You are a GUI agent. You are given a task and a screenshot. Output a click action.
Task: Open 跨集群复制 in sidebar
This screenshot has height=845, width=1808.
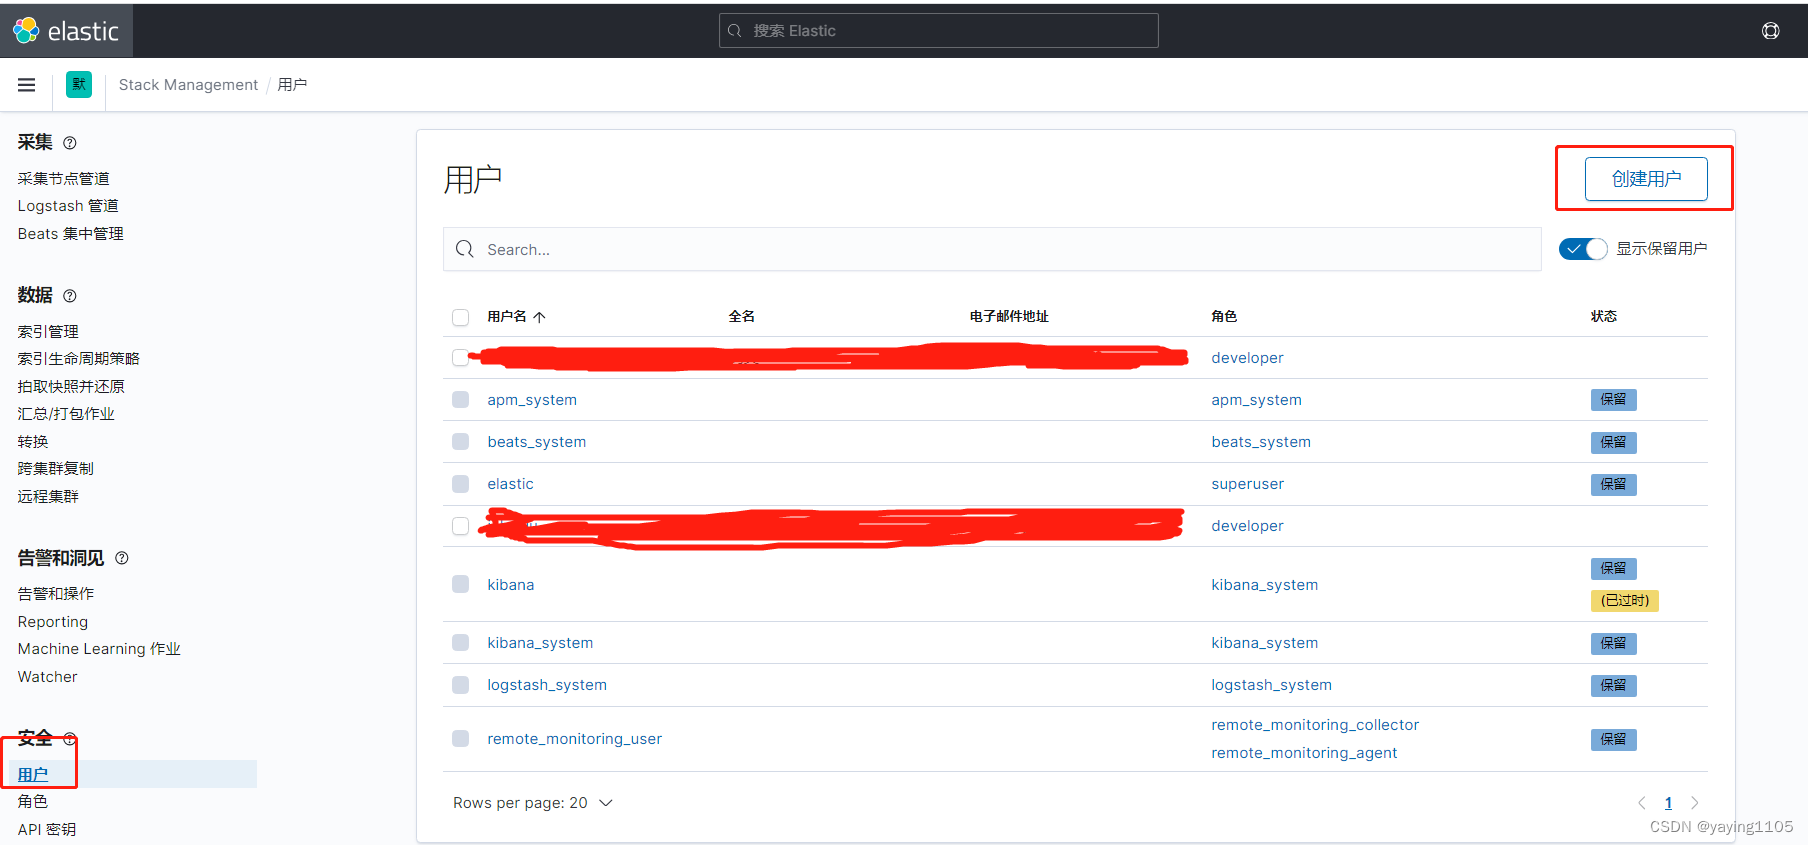click(x=55, y=469)
